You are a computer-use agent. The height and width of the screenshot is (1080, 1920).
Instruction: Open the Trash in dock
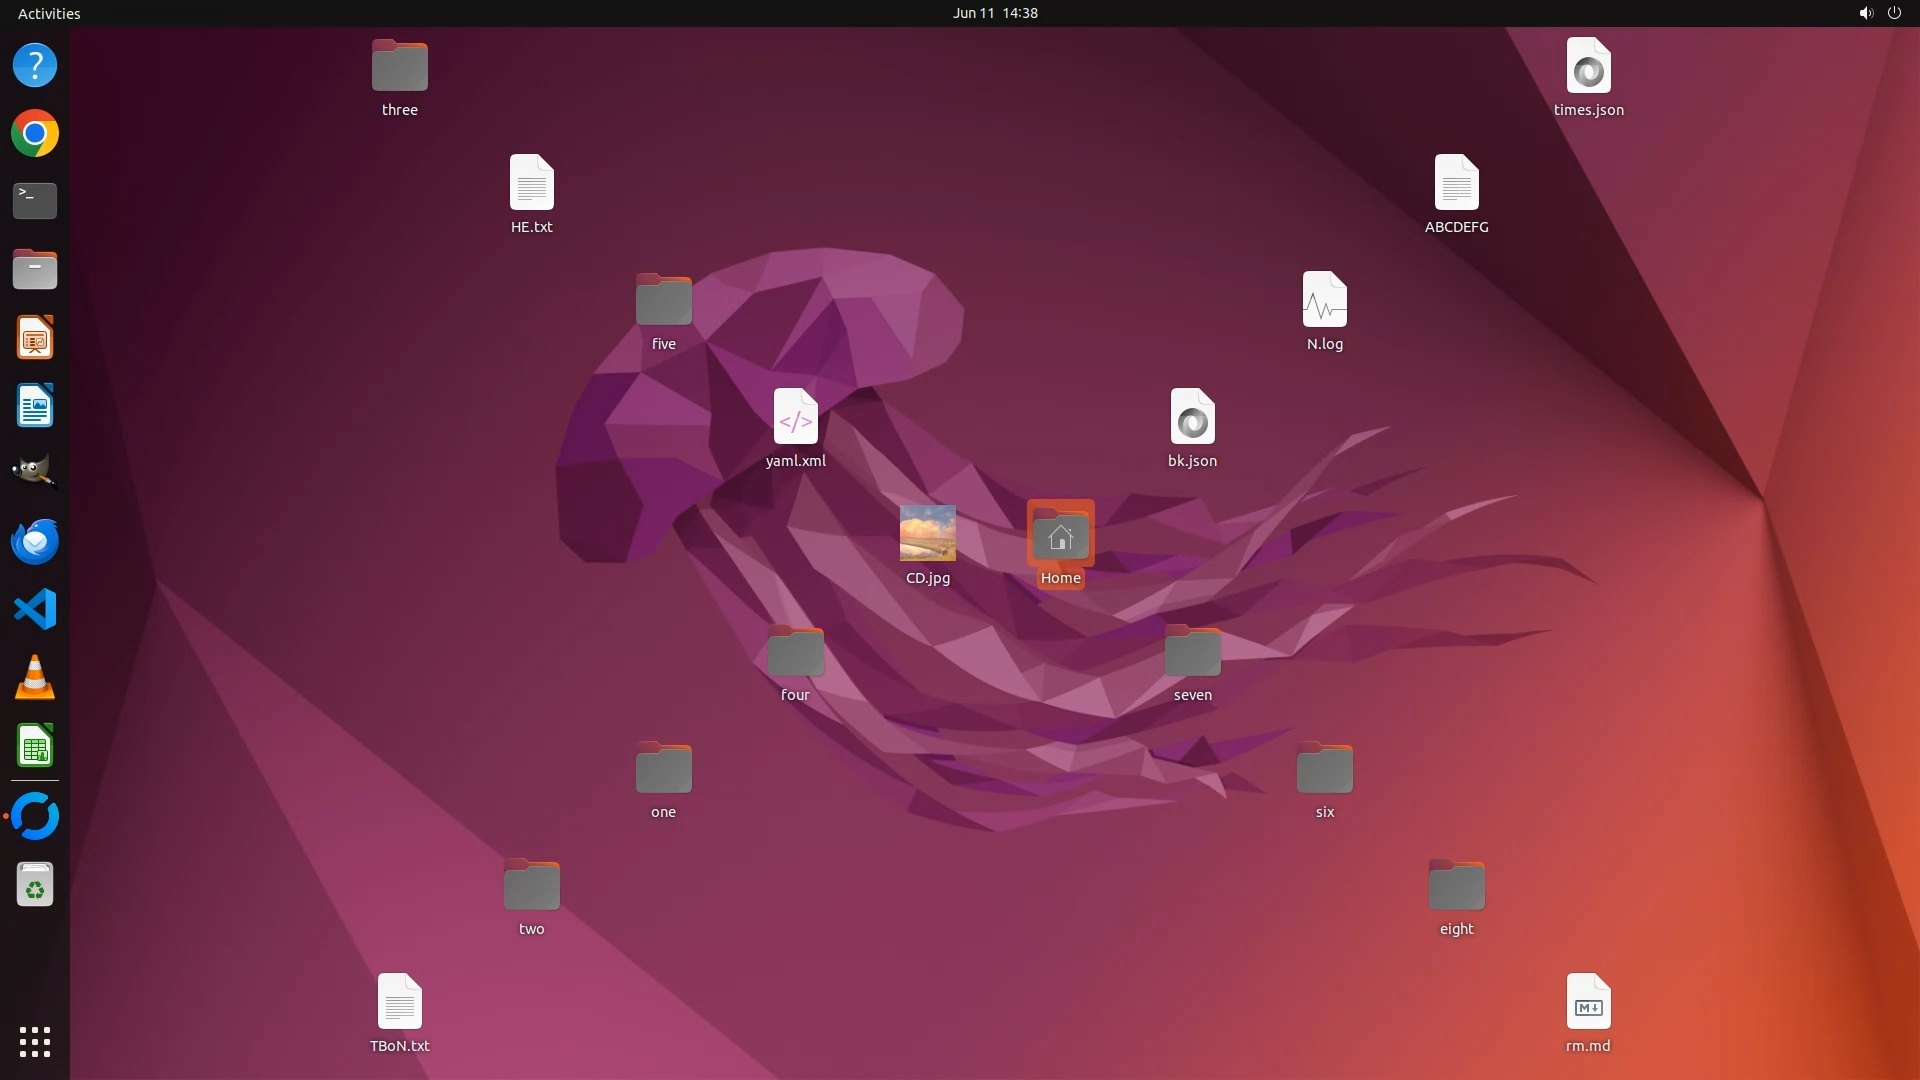point(35,885)
